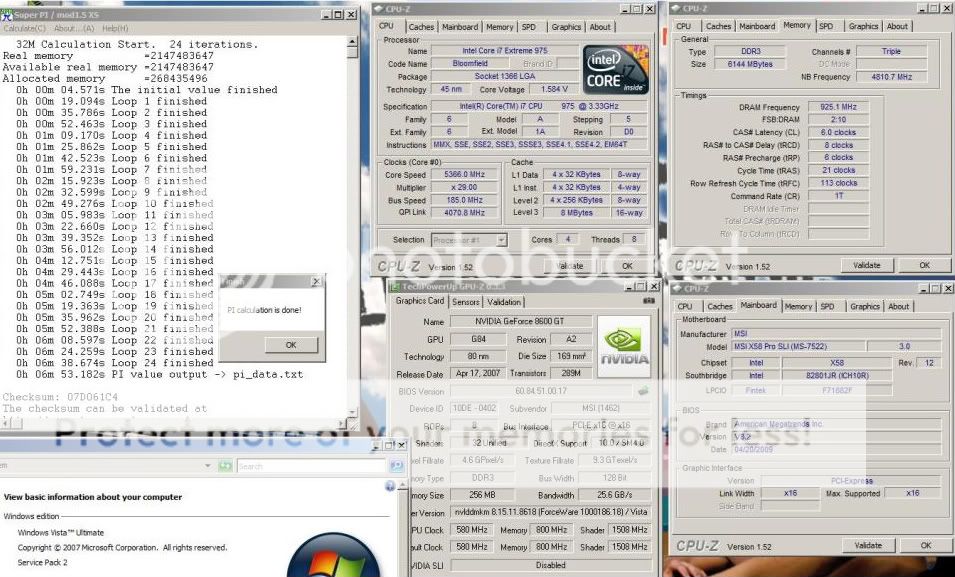Click Validate in the CPU-Z Motherboard window
The height and width of the screenshot is (577, 955).
pyautogui.click(x=868, y=545)
